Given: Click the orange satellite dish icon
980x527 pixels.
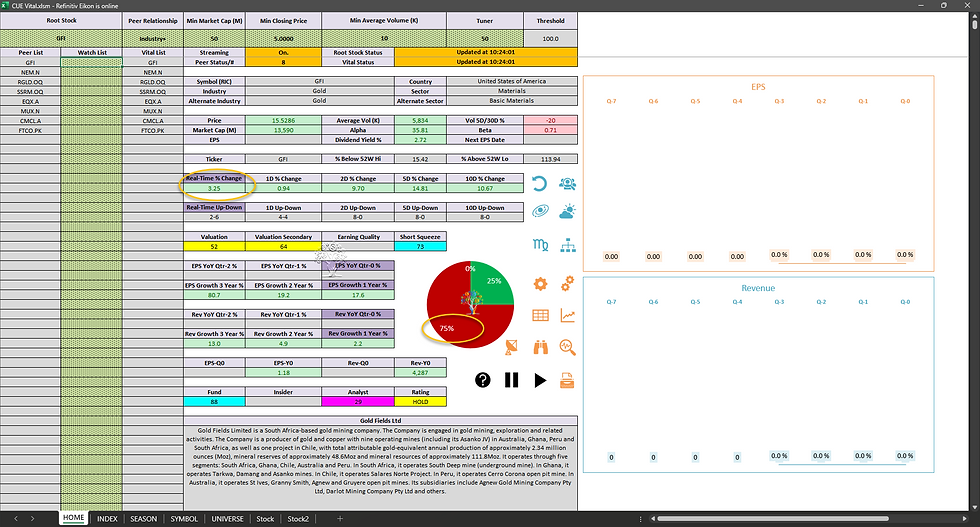Looking at the screenshot, I should click(511, 348).
